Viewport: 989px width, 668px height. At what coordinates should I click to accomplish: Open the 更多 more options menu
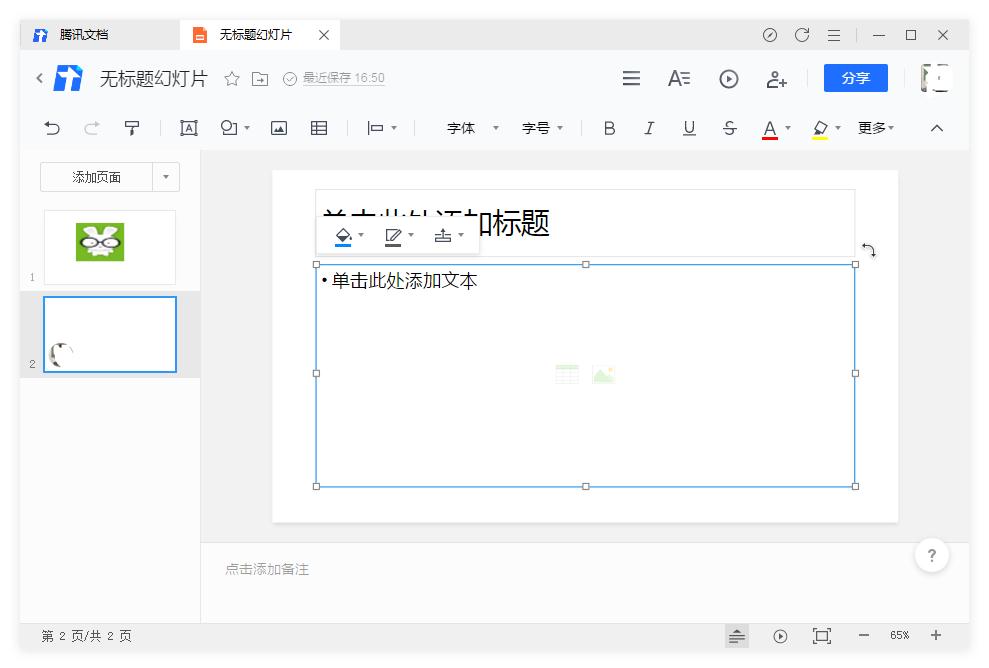(875, 128)
